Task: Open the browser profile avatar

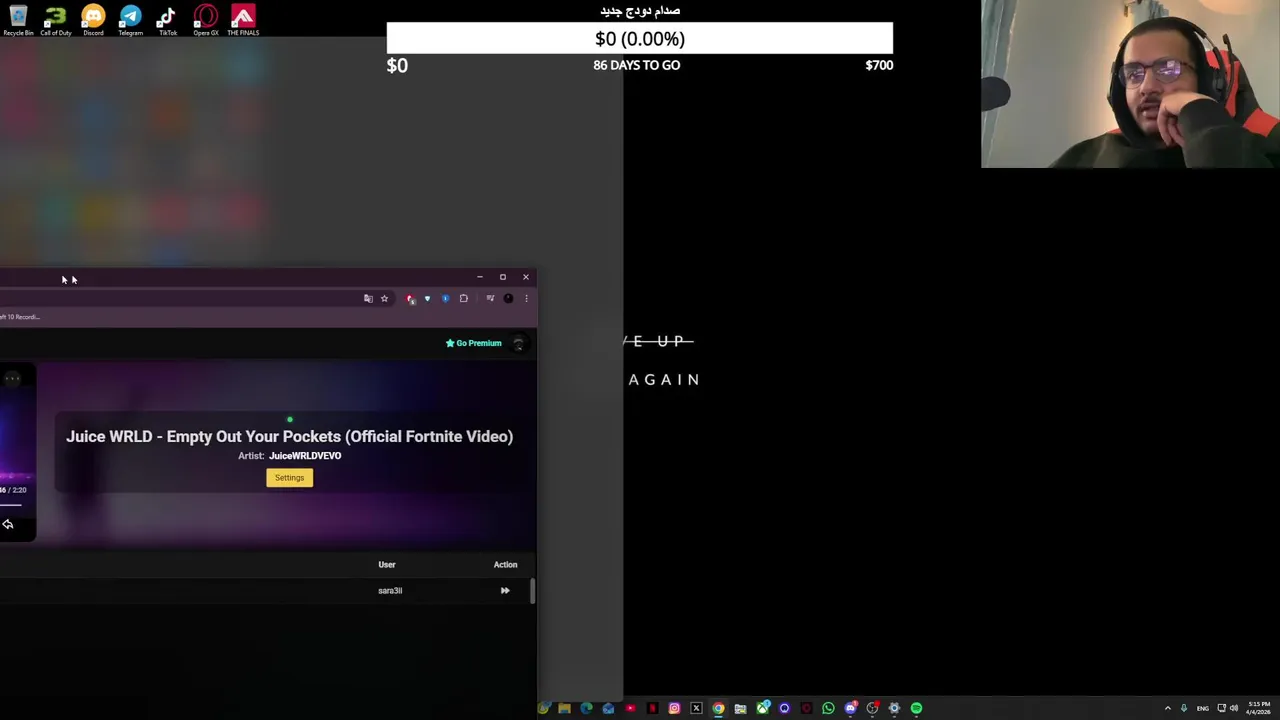Action: point(508,298)
